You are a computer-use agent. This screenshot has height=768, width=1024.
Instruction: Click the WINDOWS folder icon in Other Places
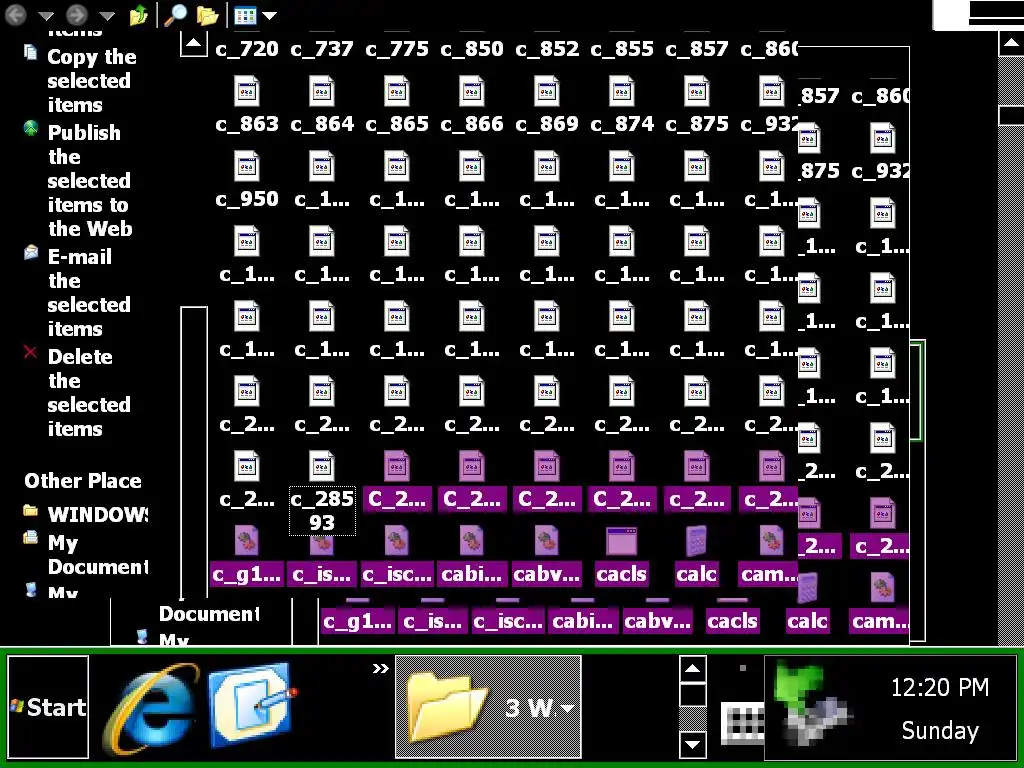(30, 510)
